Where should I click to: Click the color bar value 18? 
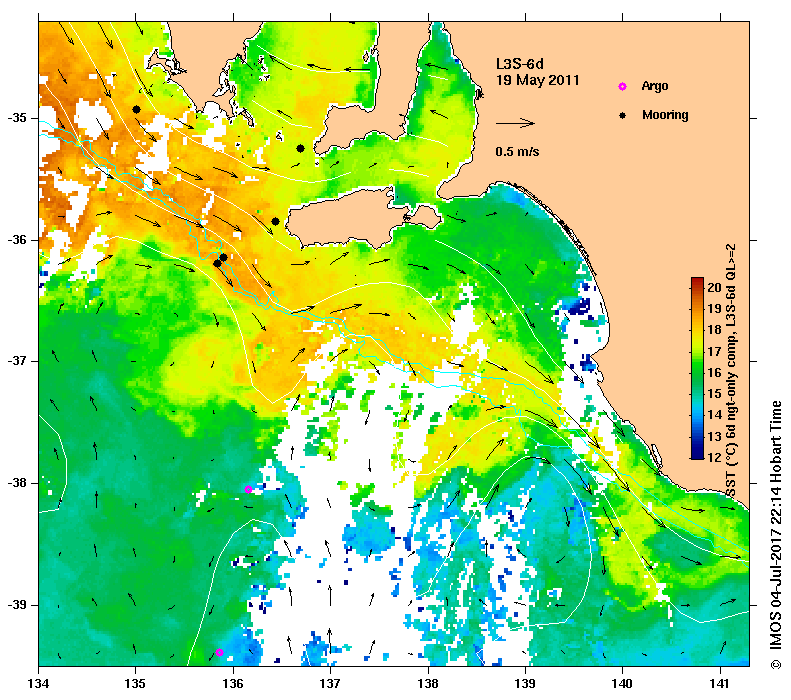pos(714,330)
